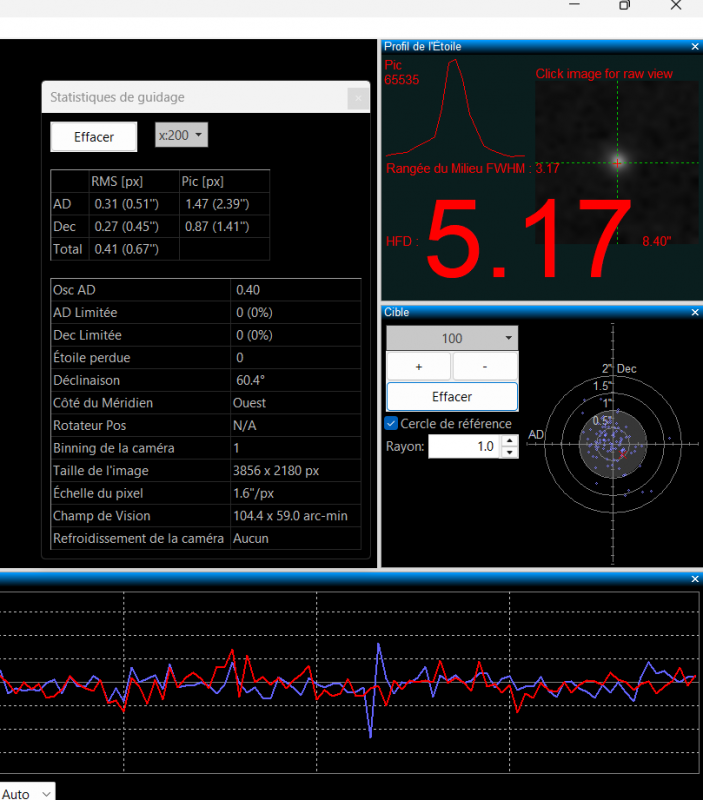The height and width of the screenshot is (800, 703).
Task: Increase Rayon with the up arrow
Action: (x=509, y=441)
